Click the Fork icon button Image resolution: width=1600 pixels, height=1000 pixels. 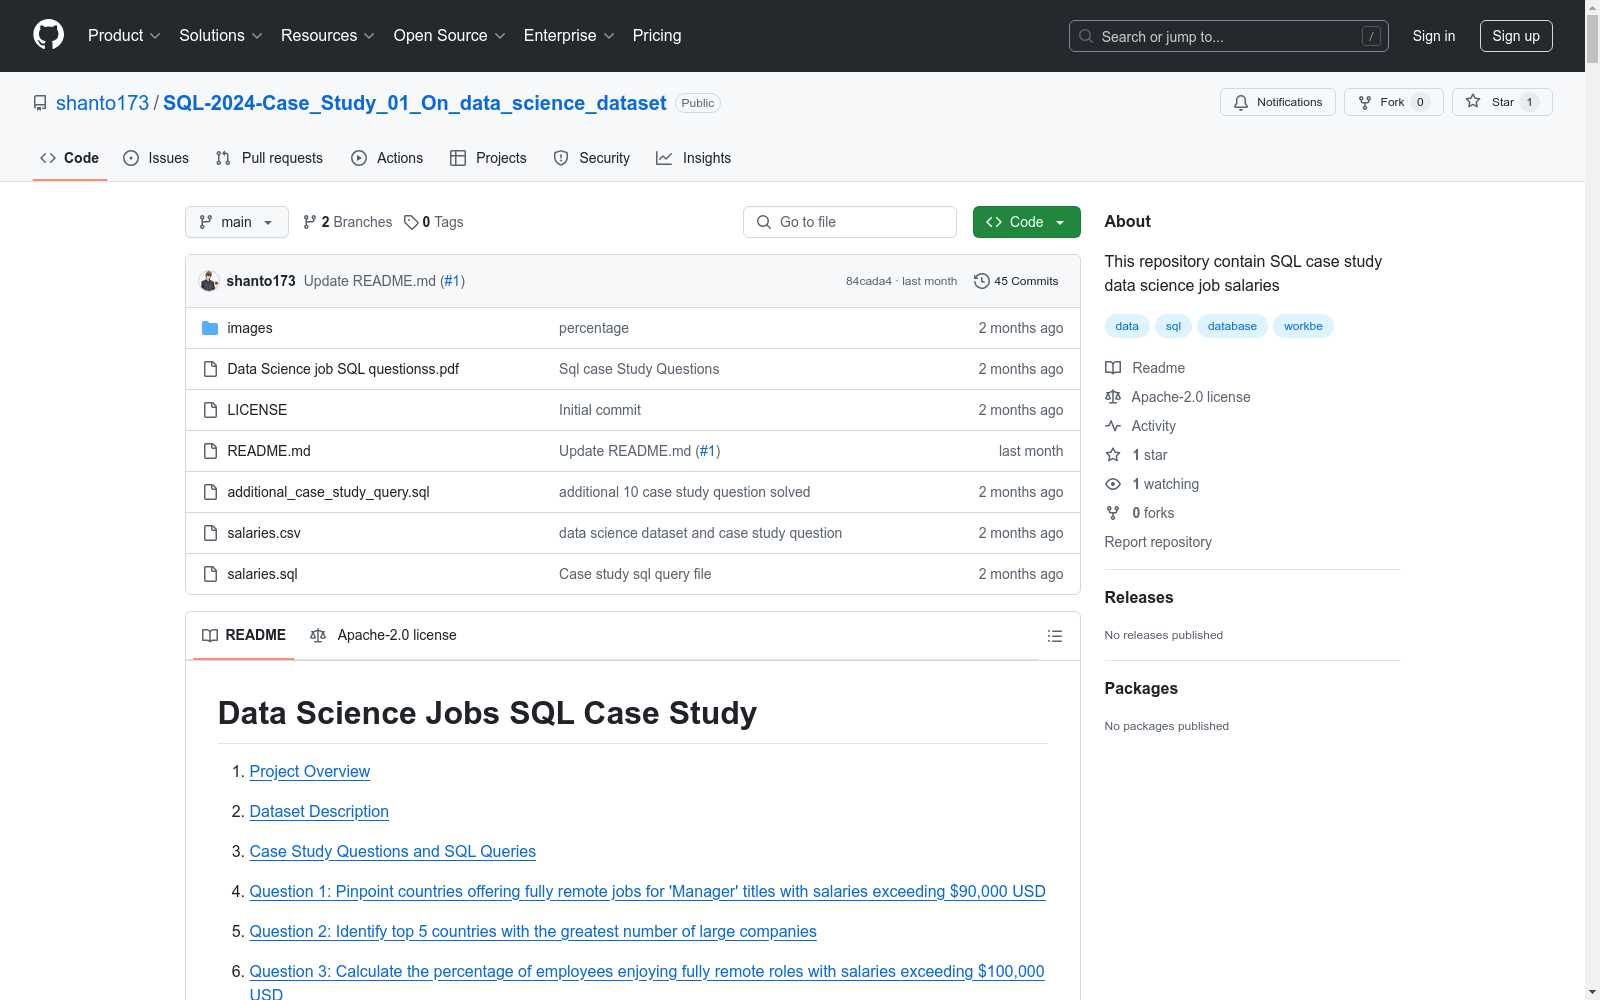1365,102
